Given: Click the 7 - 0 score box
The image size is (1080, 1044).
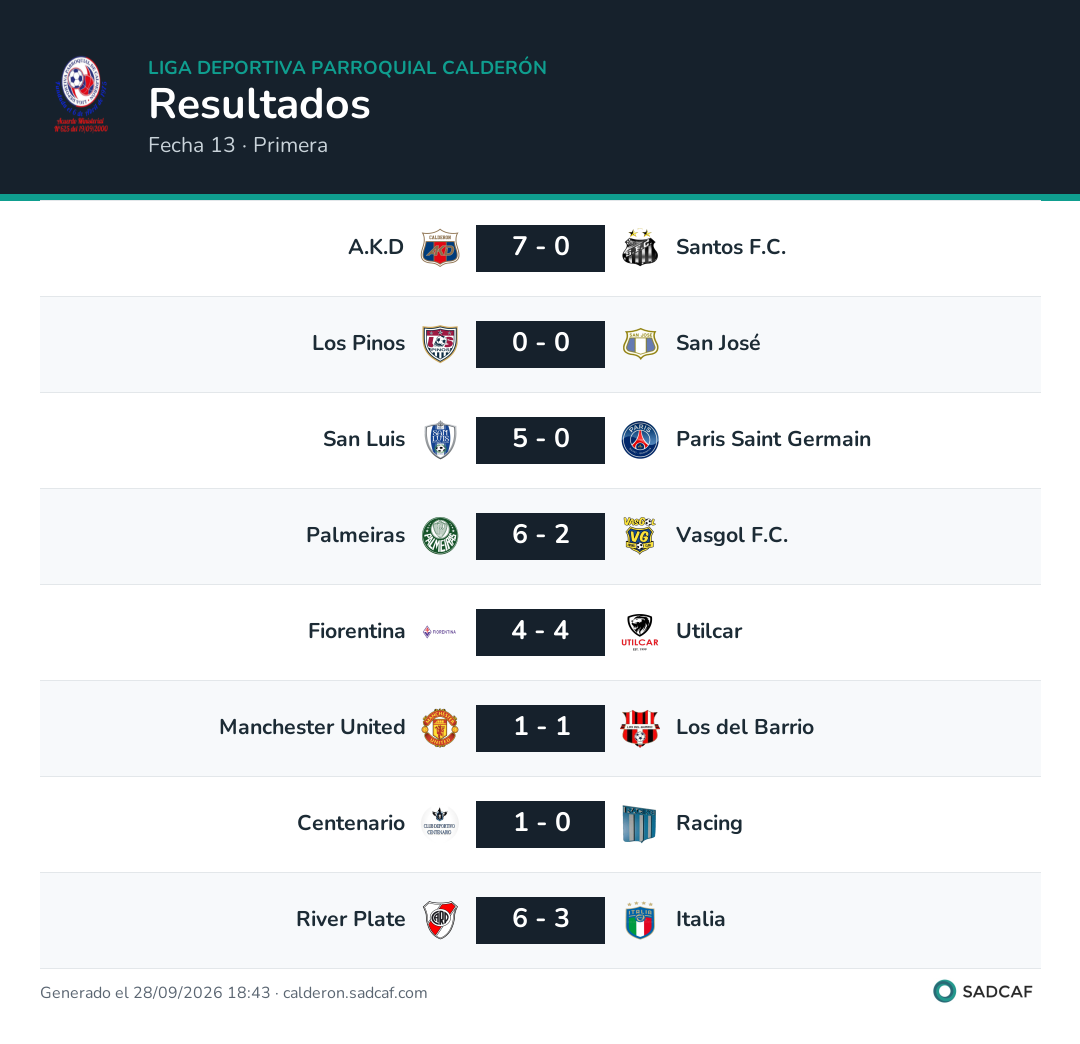Looking at the screenshot, I should pyautogui.click(x=541, y=248).
